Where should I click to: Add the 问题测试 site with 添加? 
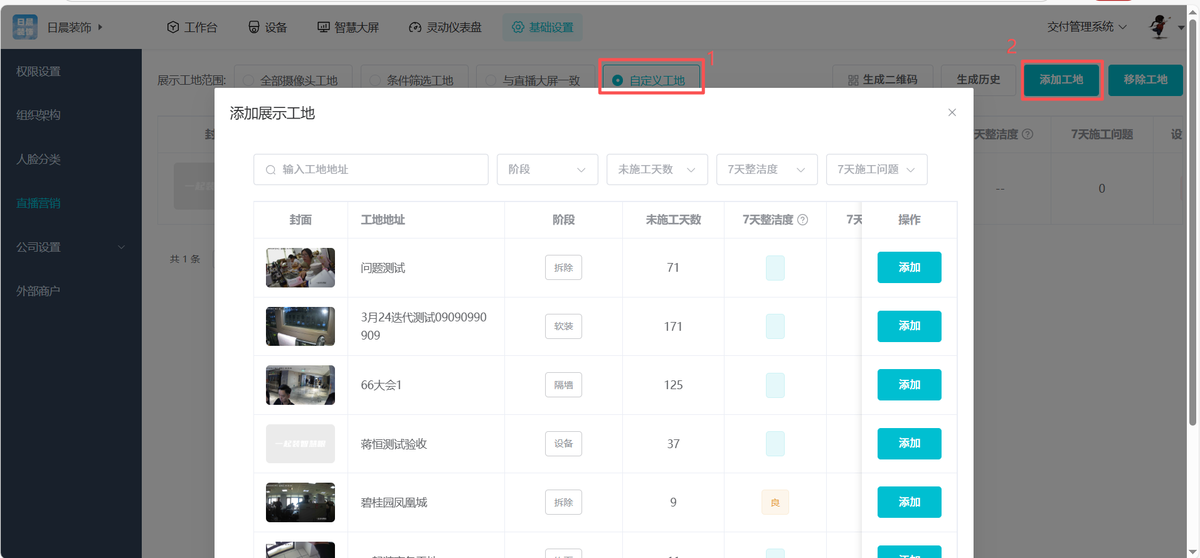[x=909, y=268]
